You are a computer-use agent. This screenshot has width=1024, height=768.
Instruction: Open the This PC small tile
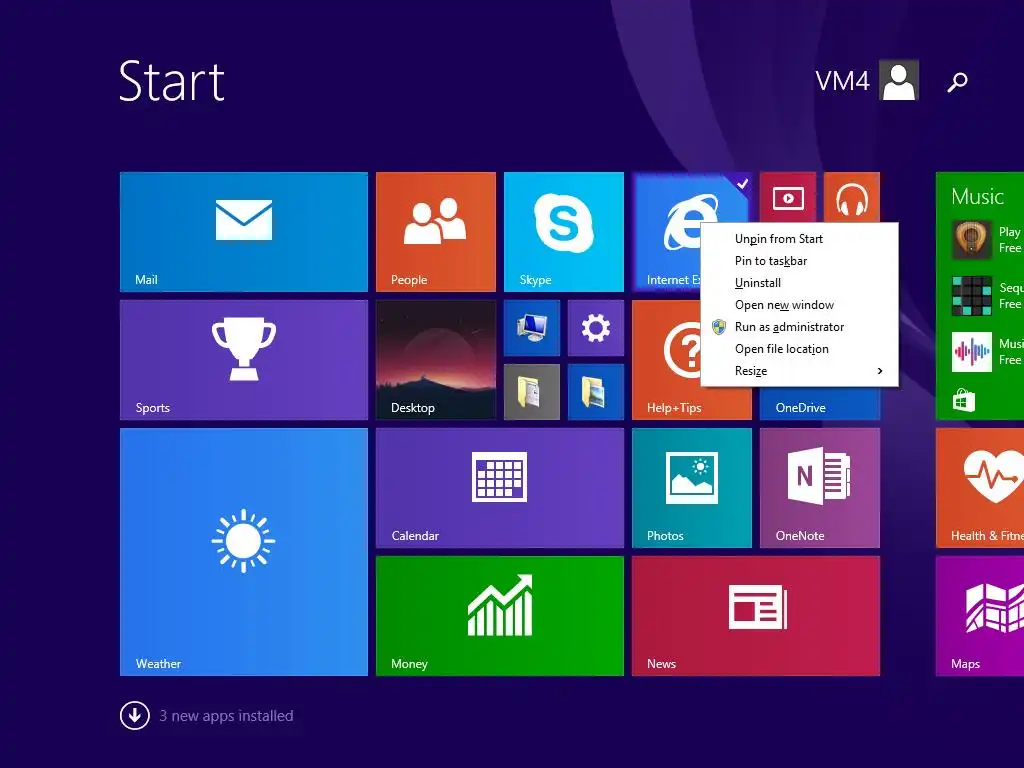[x=532, y=328]
